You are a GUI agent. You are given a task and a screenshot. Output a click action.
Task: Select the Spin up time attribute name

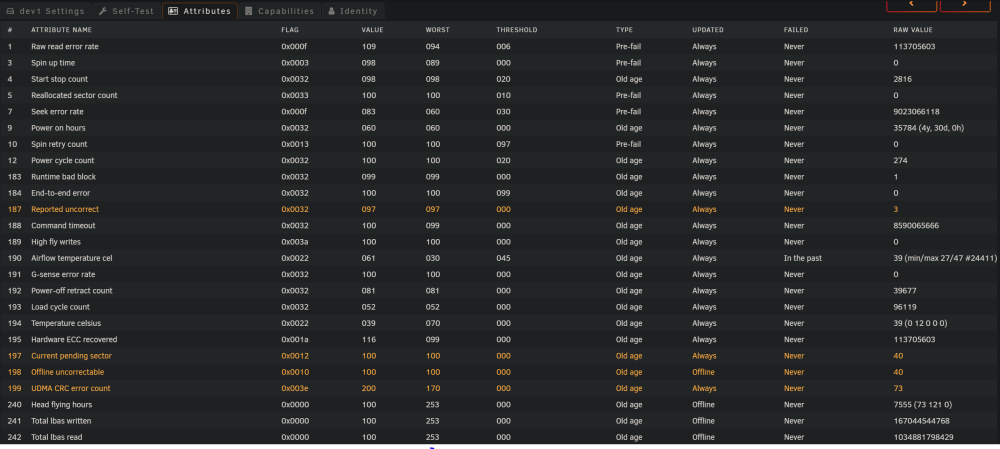53,63
